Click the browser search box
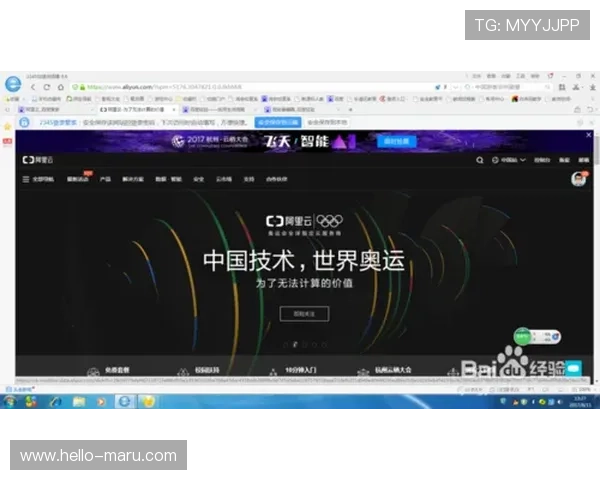This screenshot has width=600, height=480. click(507, 87)
